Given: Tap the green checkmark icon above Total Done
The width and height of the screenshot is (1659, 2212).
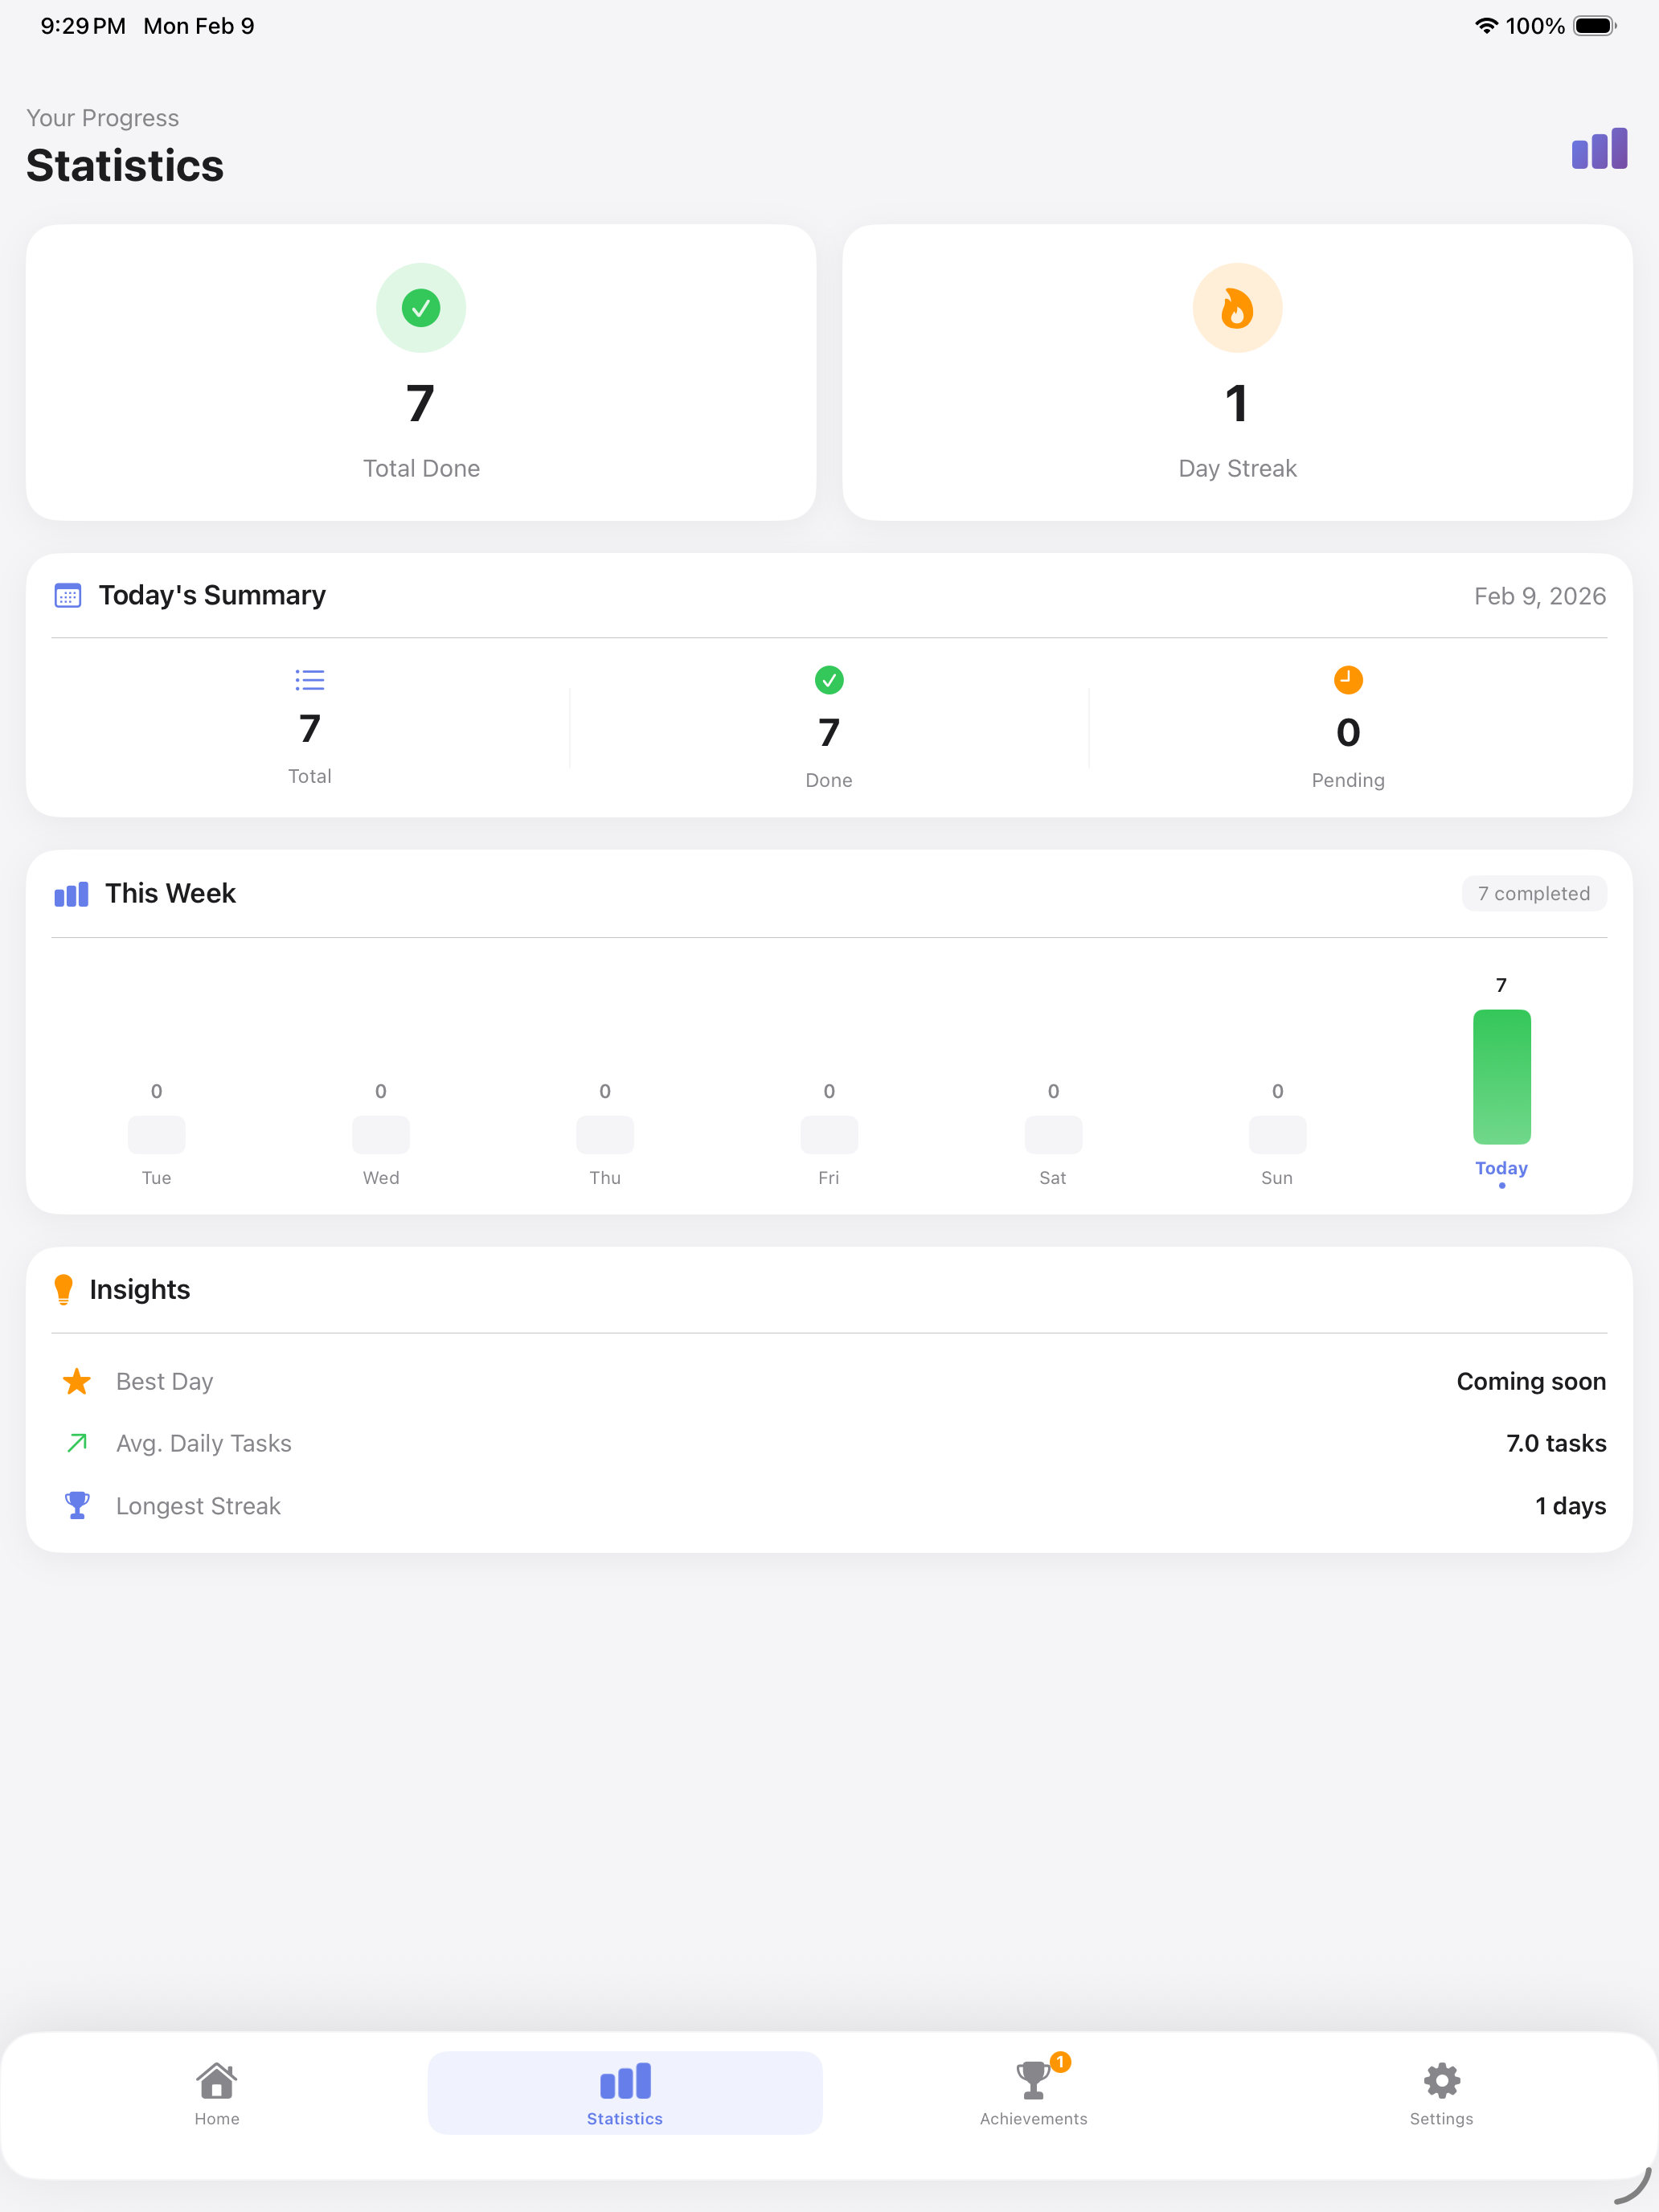Looking at the screenshot, I should click(421, 308).
